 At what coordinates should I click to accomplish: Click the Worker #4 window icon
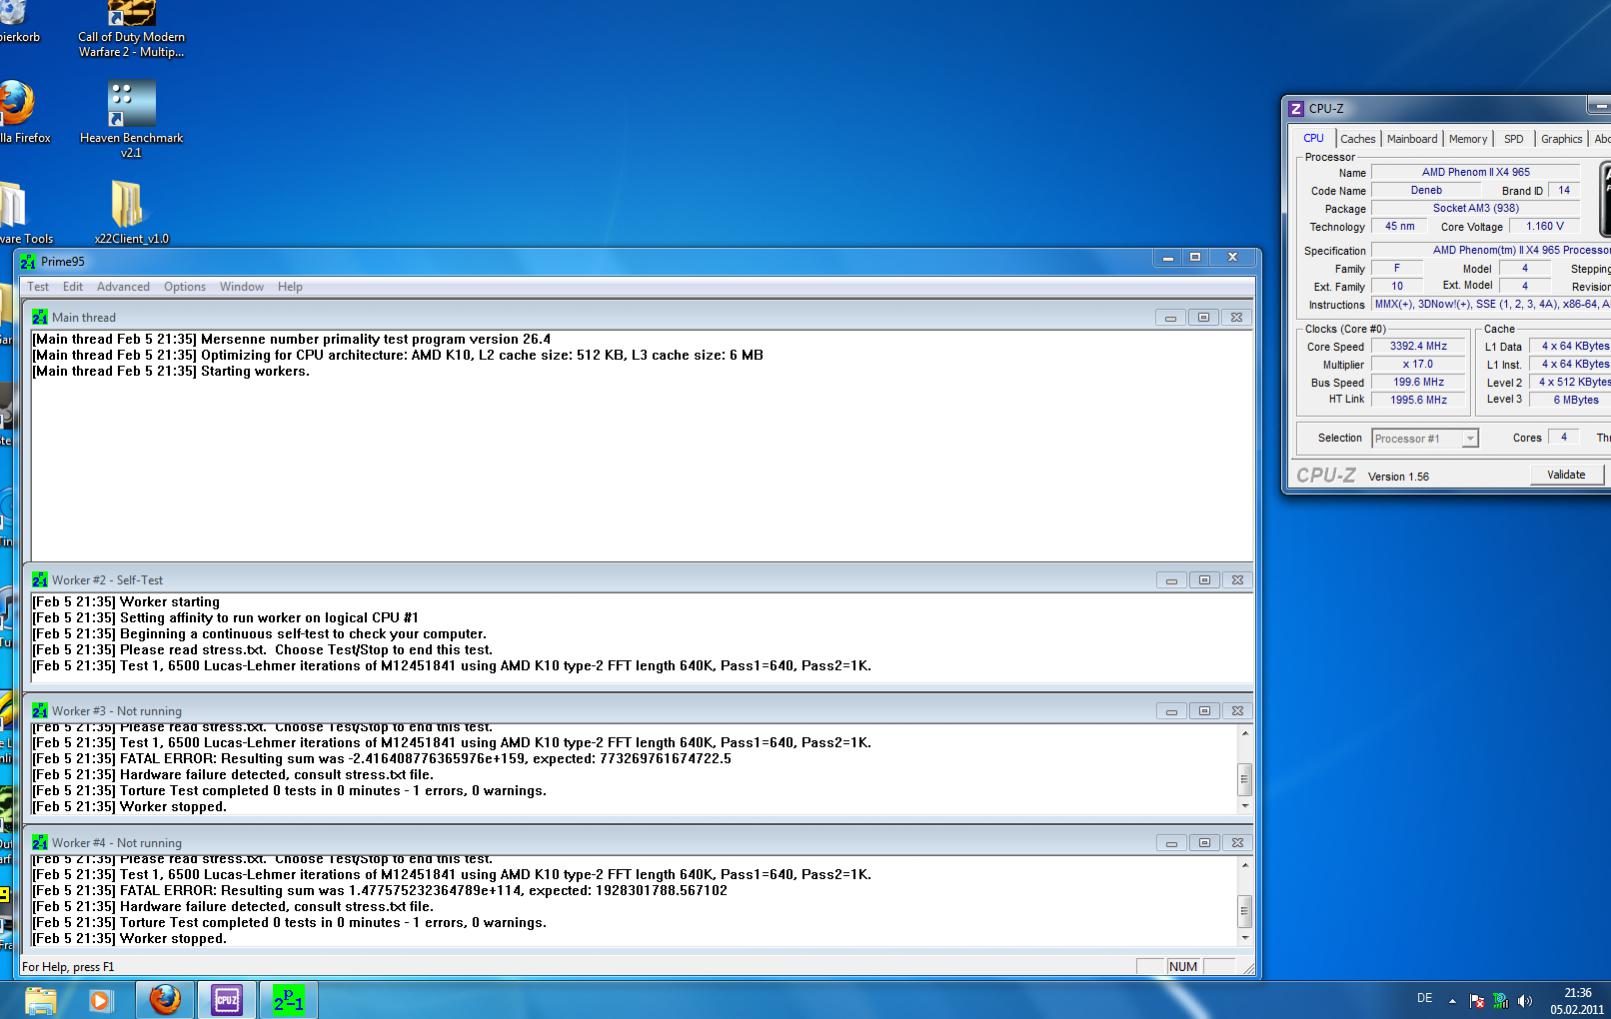pos(40,843)
